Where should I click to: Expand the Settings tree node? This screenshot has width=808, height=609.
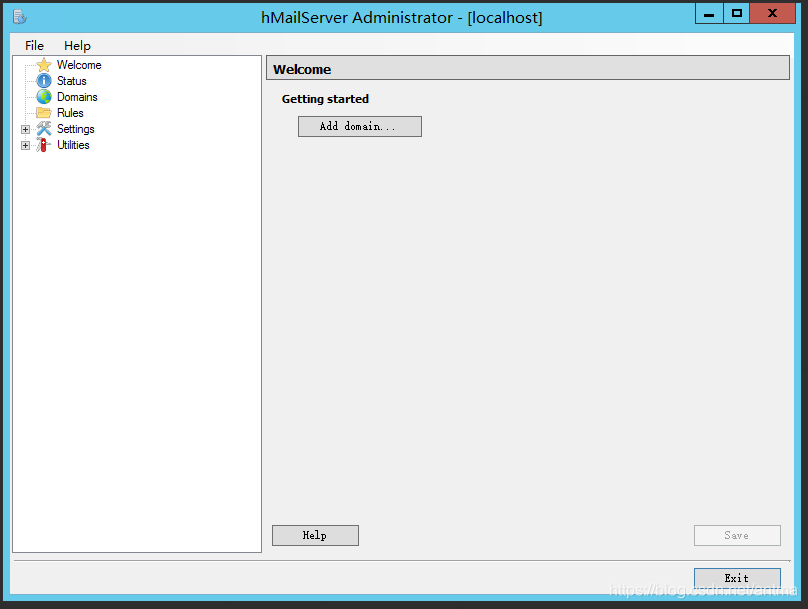coord(26,129)
